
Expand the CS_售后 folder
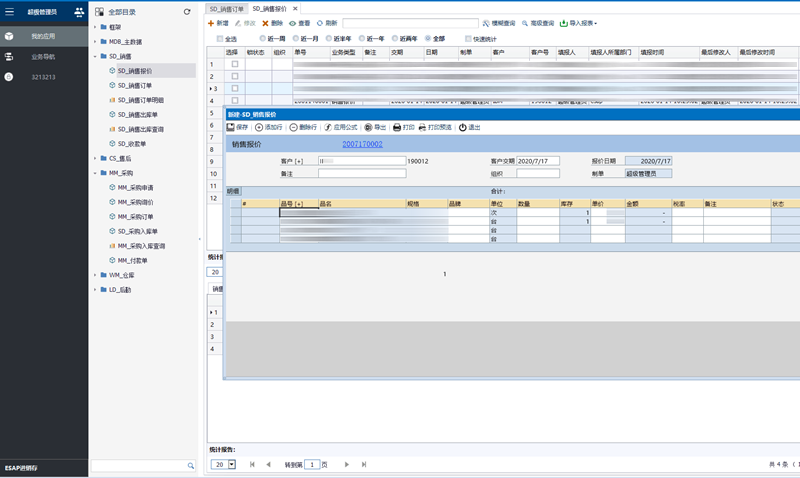(x=95, y=158)
